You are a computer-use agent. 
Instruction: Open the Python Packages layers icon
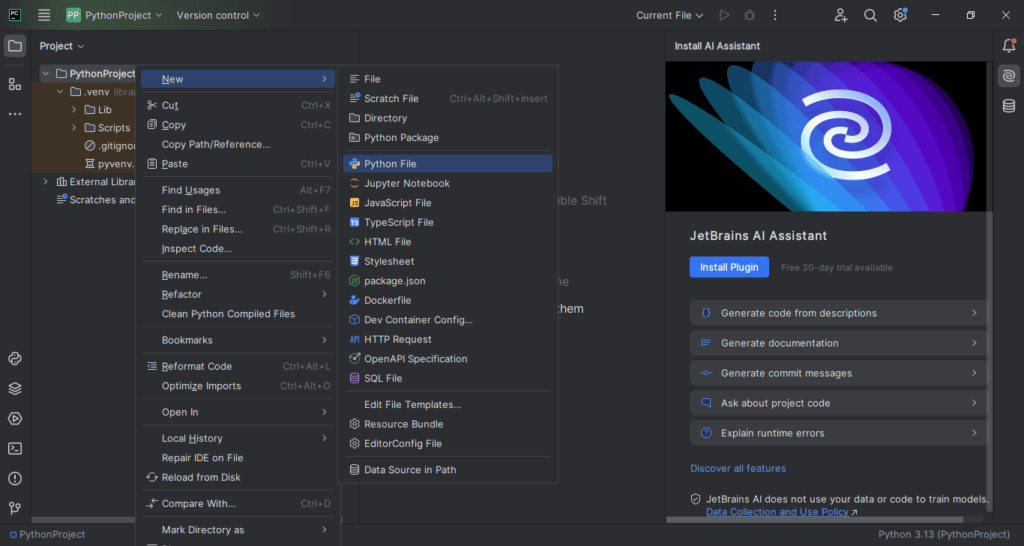pos(15,389)
